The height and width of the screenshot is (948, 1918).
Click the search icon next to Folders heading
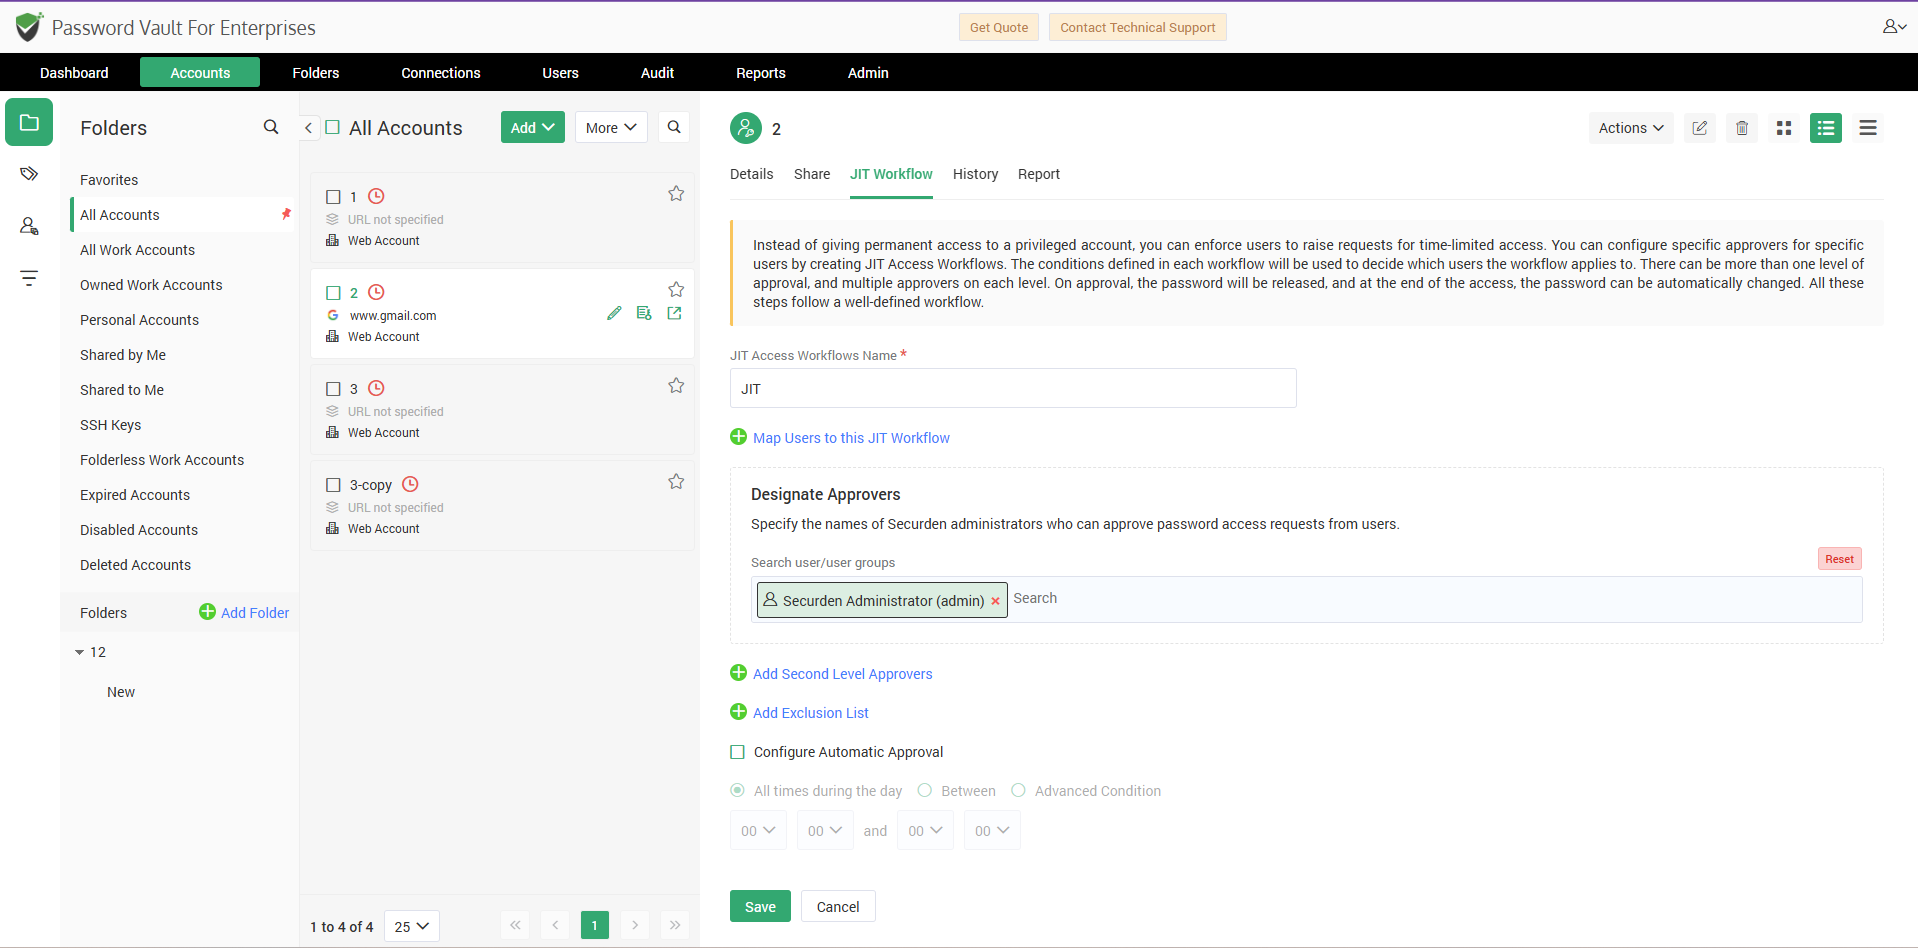click(271, 127)
